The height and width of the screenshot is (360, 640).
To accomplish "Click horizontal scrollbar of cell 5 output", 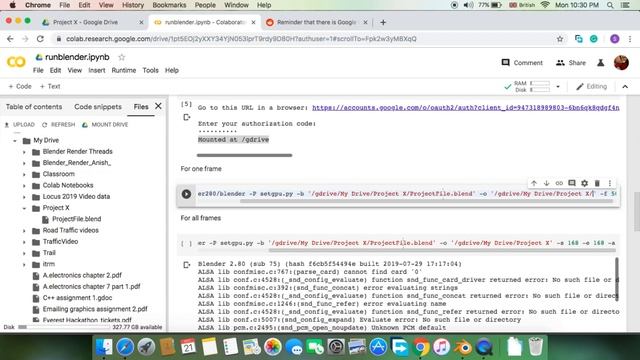I will [x=244, y=155].
